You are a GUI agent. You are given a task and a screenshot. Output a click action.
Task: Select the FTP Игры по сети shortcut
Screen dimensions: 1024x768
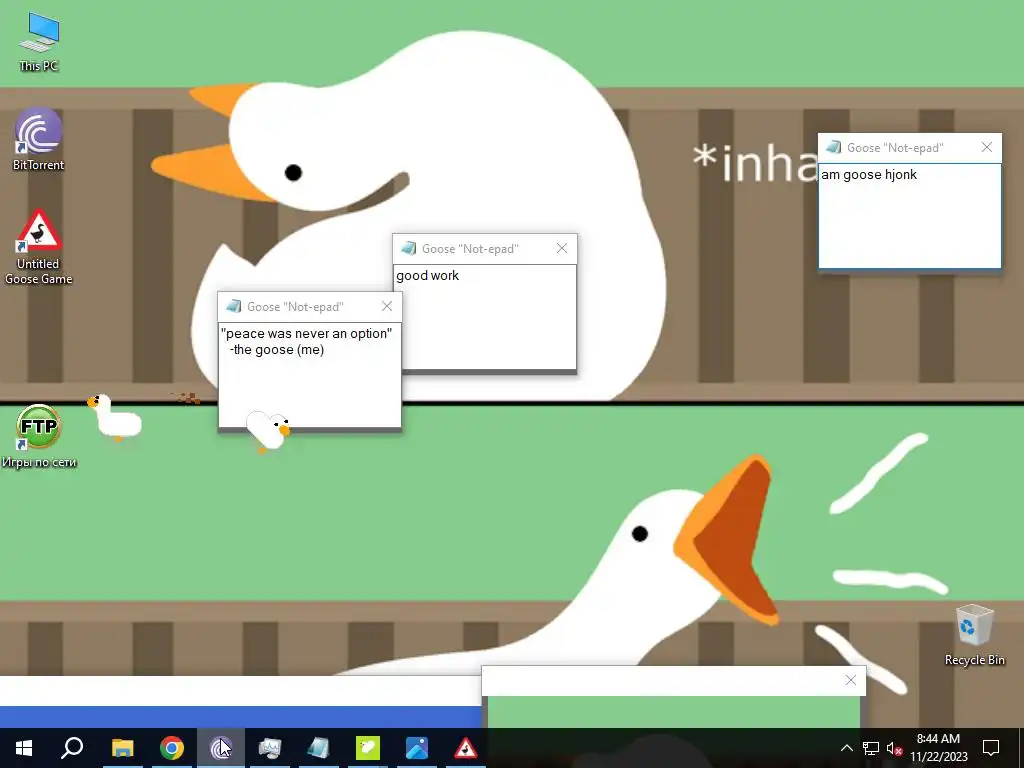[x=39, y=437]
